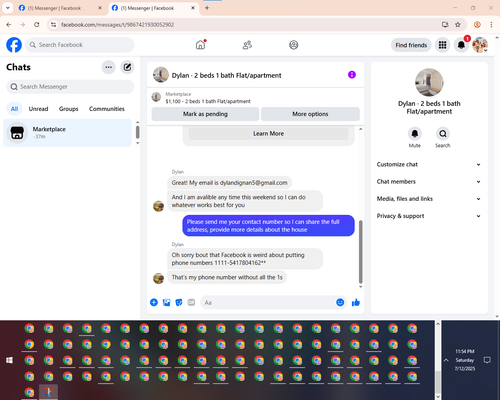Expand Customize chat section

click(429, 164)
